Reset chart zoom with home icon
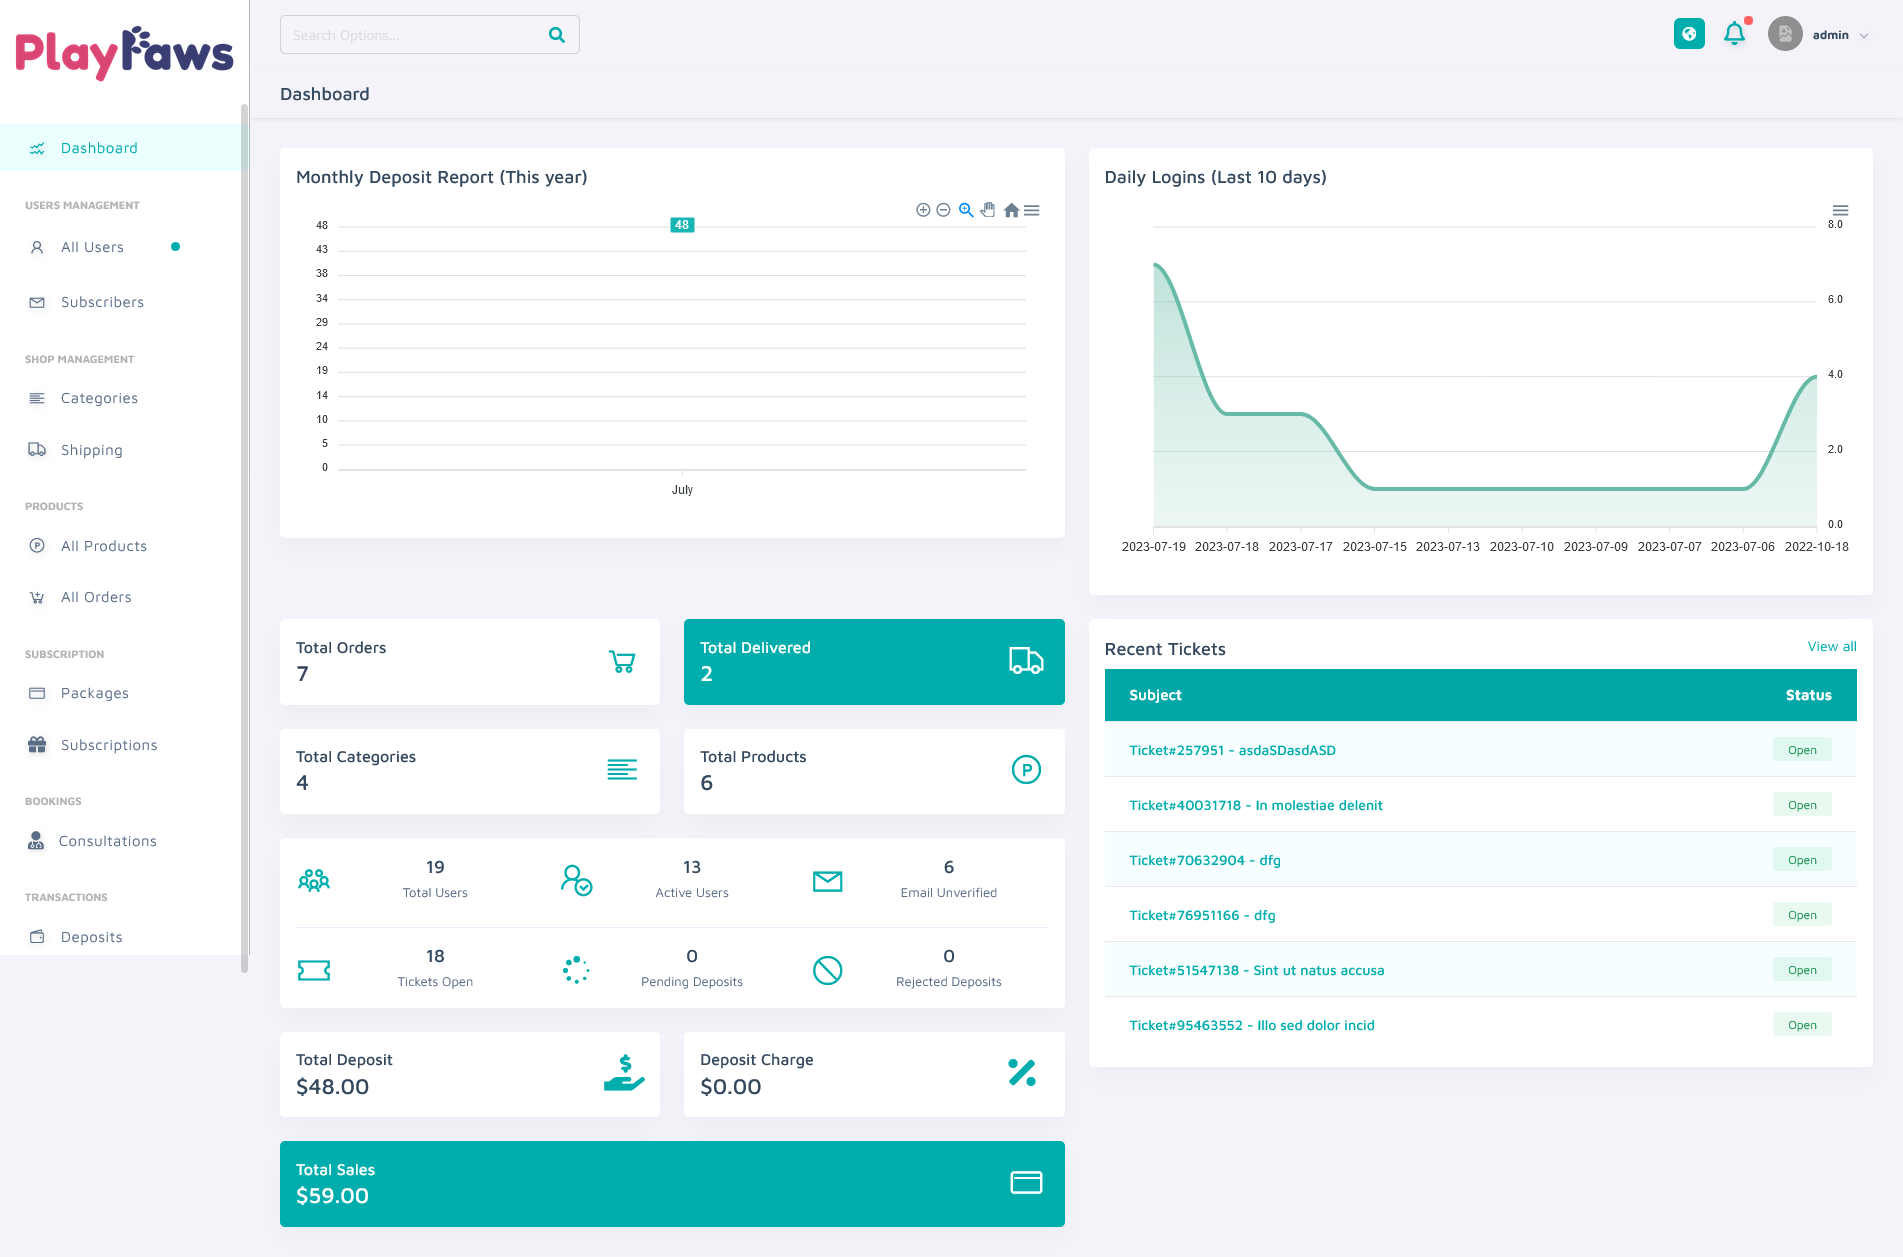1903x1257 pixels. click(x=1011, y=210)
